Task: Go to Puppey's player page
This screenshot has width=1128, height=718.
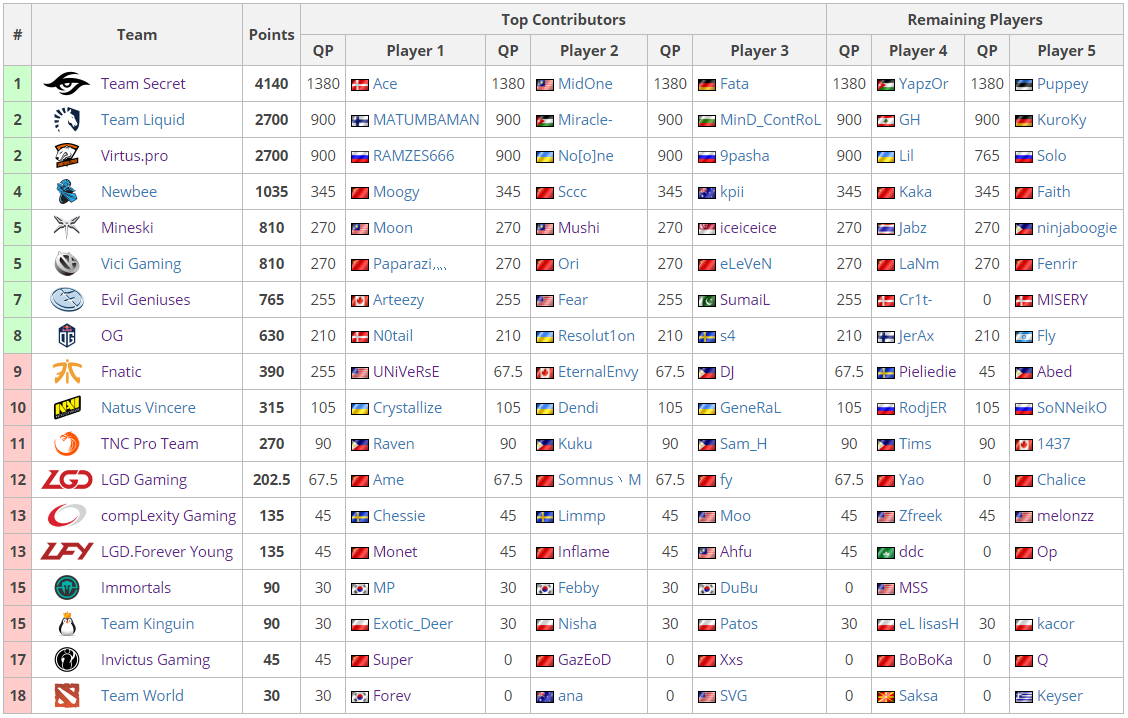Action: [1062, 84]
